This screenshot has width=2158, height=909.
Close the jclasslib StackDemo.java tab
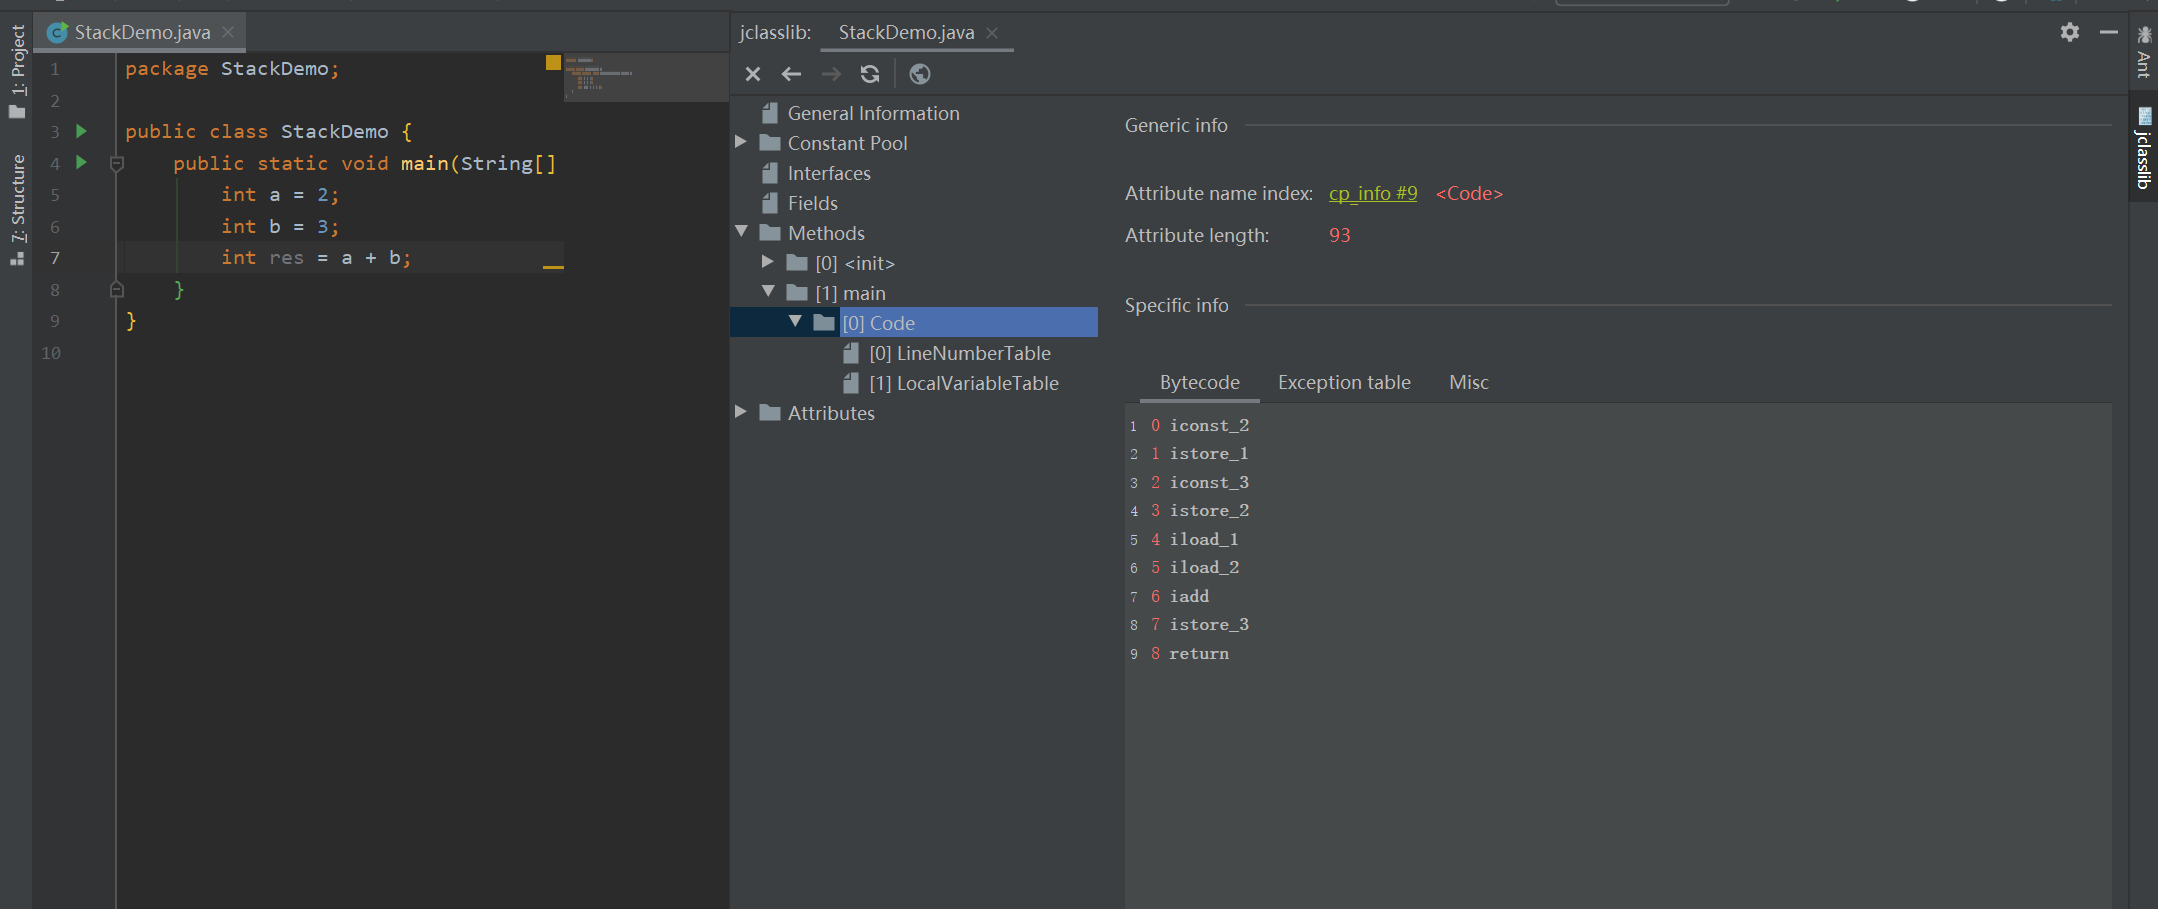(x=992, y=32)
